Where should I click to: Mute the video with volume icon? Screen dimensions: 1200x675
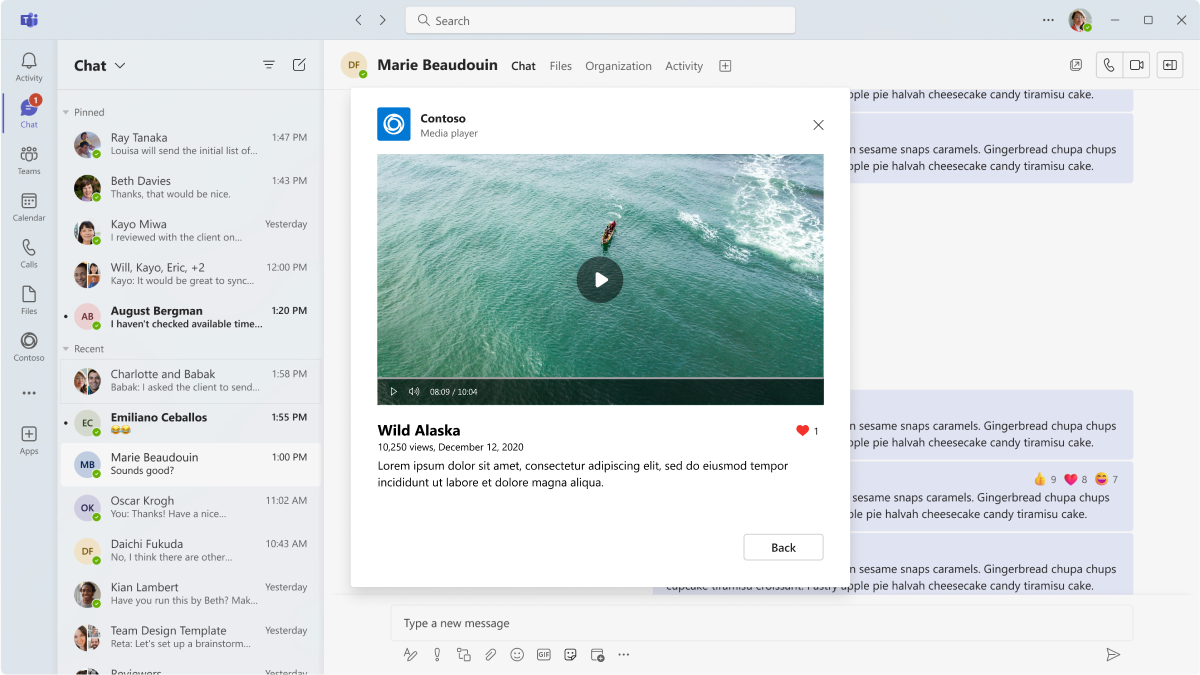414,392
